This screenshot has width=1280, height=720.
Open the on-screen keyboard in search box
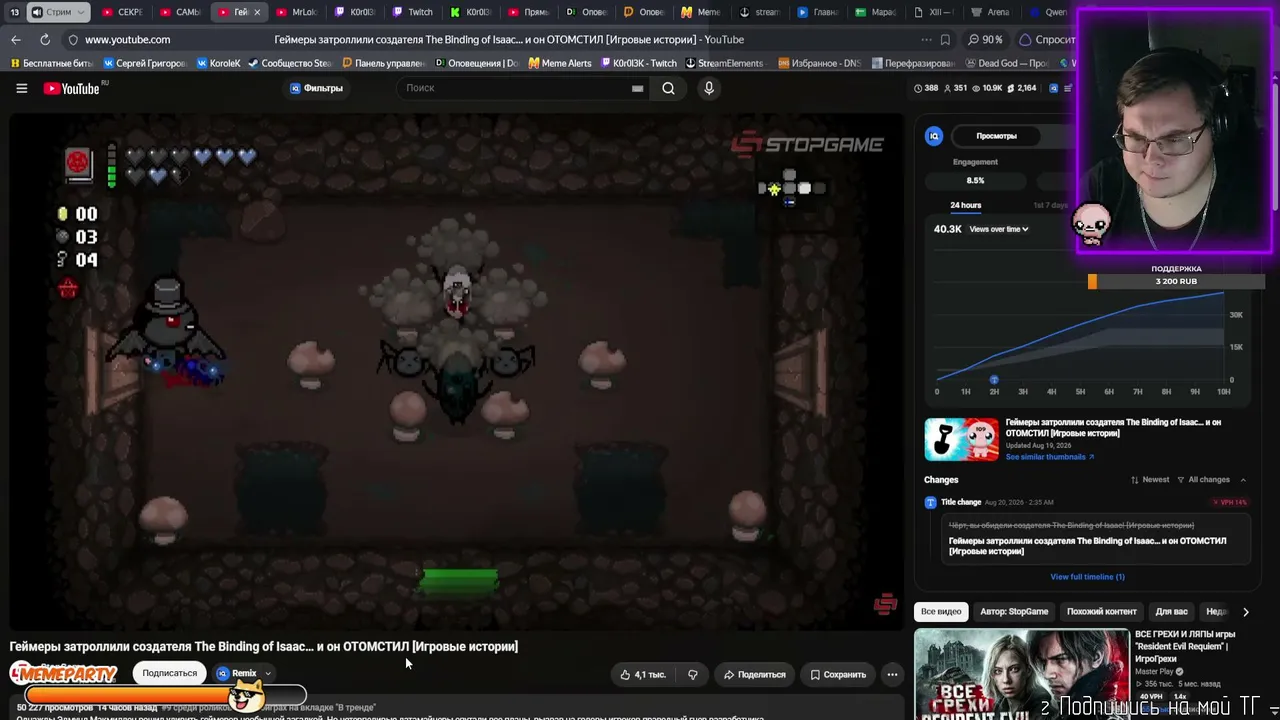click(x=637, y=88)
